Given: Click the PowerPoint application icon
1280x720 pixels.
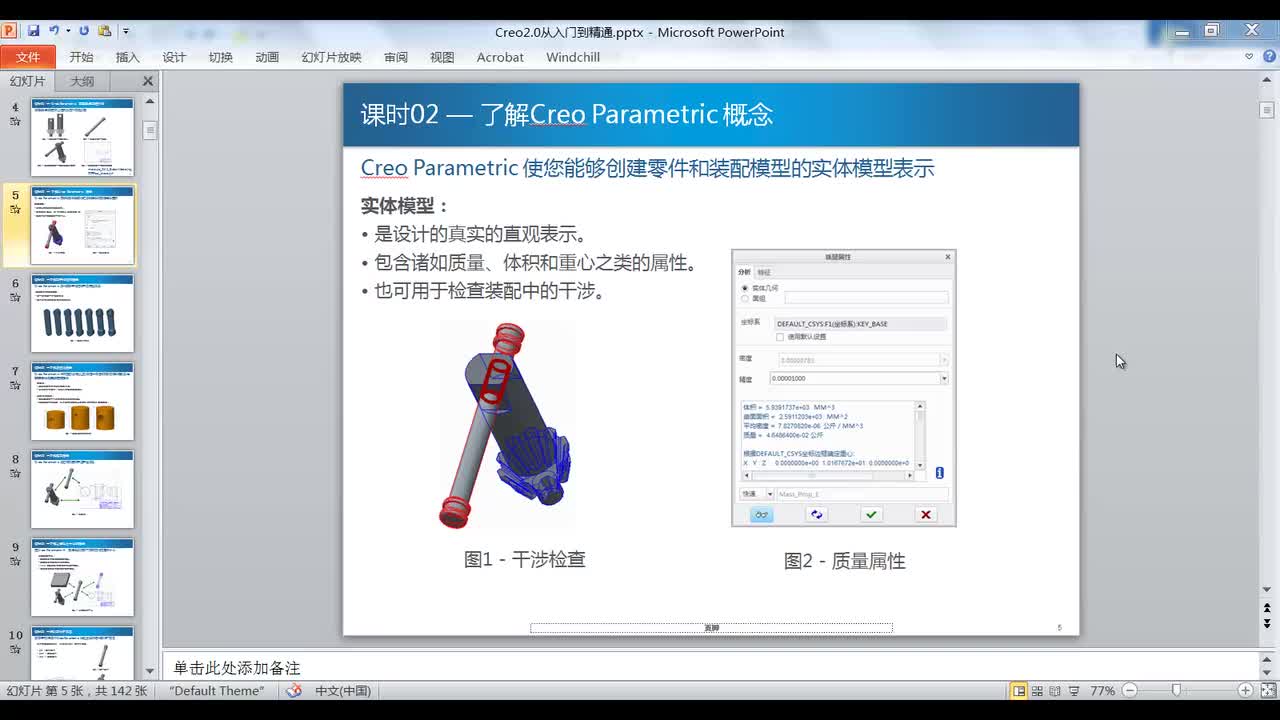Looking at the screenshot, I should point(10,31).
